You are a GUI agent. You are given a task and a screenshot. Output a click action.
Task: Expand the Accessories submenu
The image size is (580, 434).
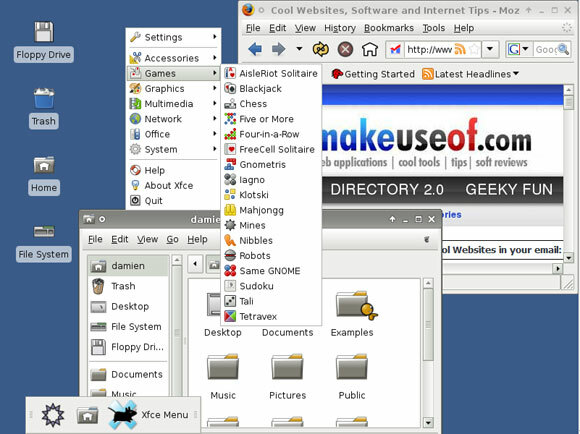[x=173, y=58]
